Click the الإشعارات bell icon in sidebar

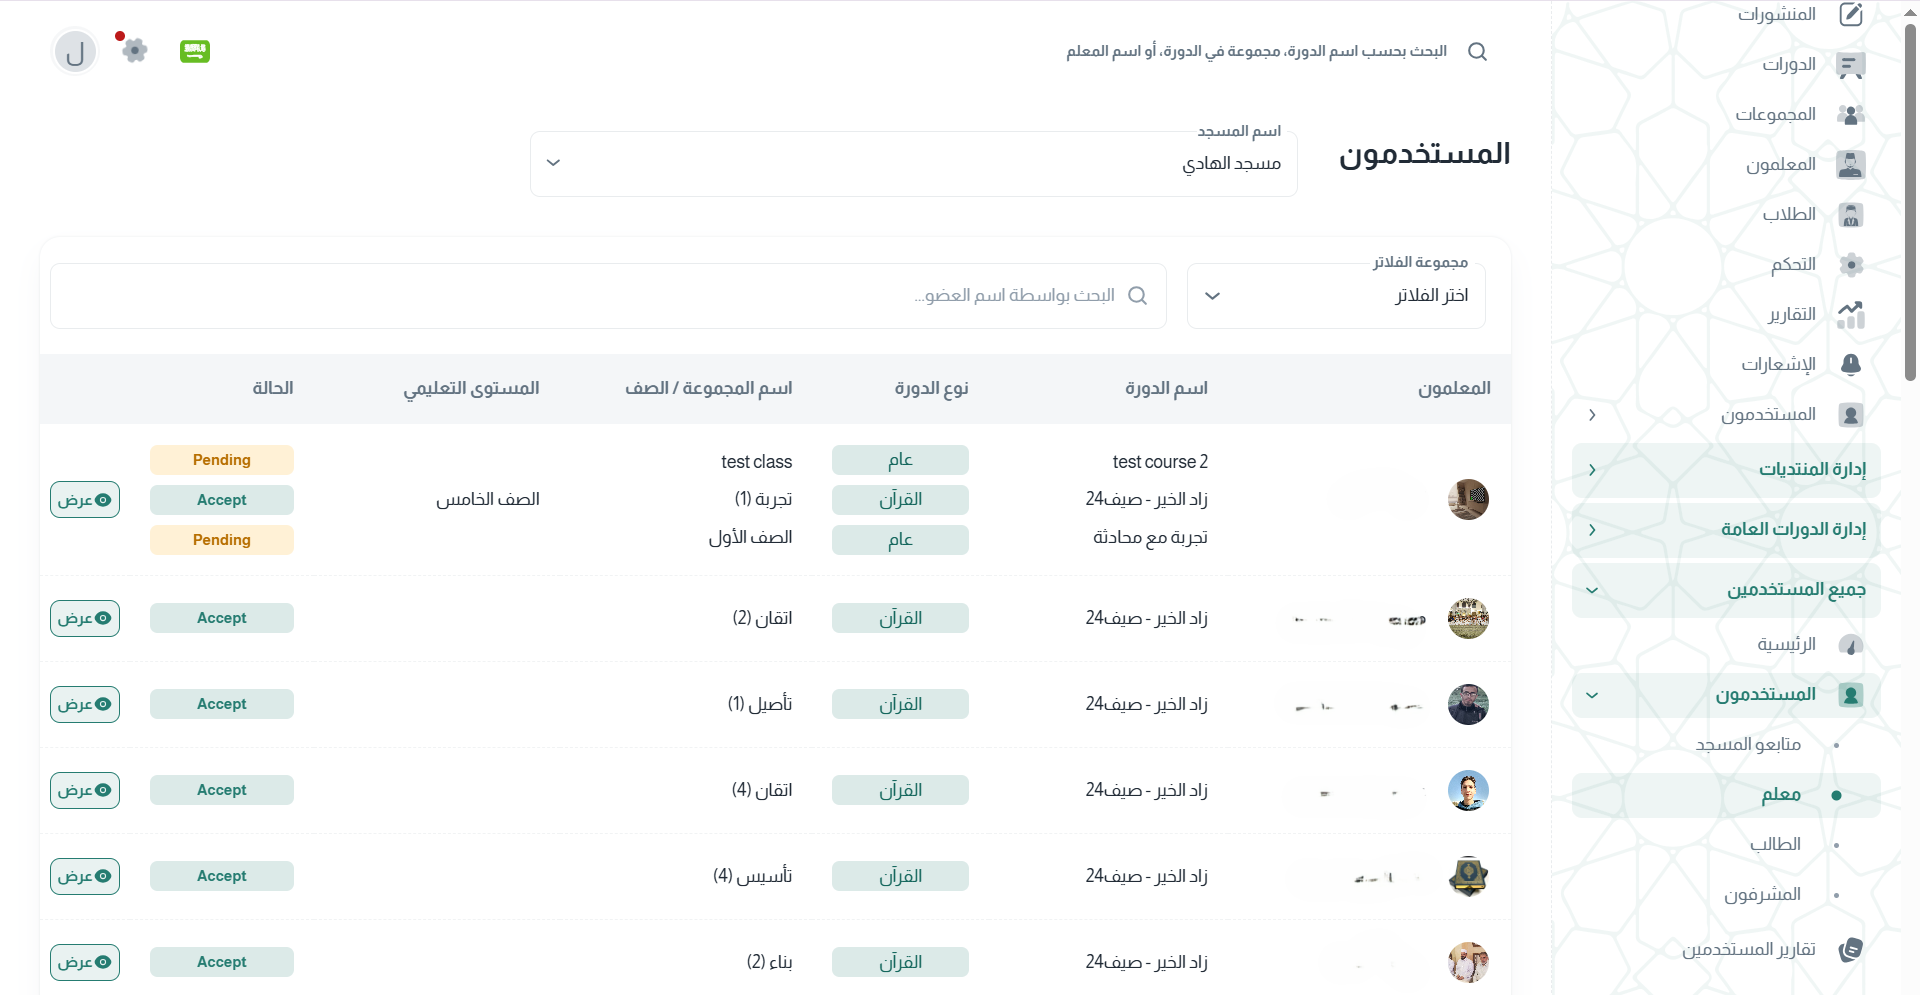(x=1850, y=365)
